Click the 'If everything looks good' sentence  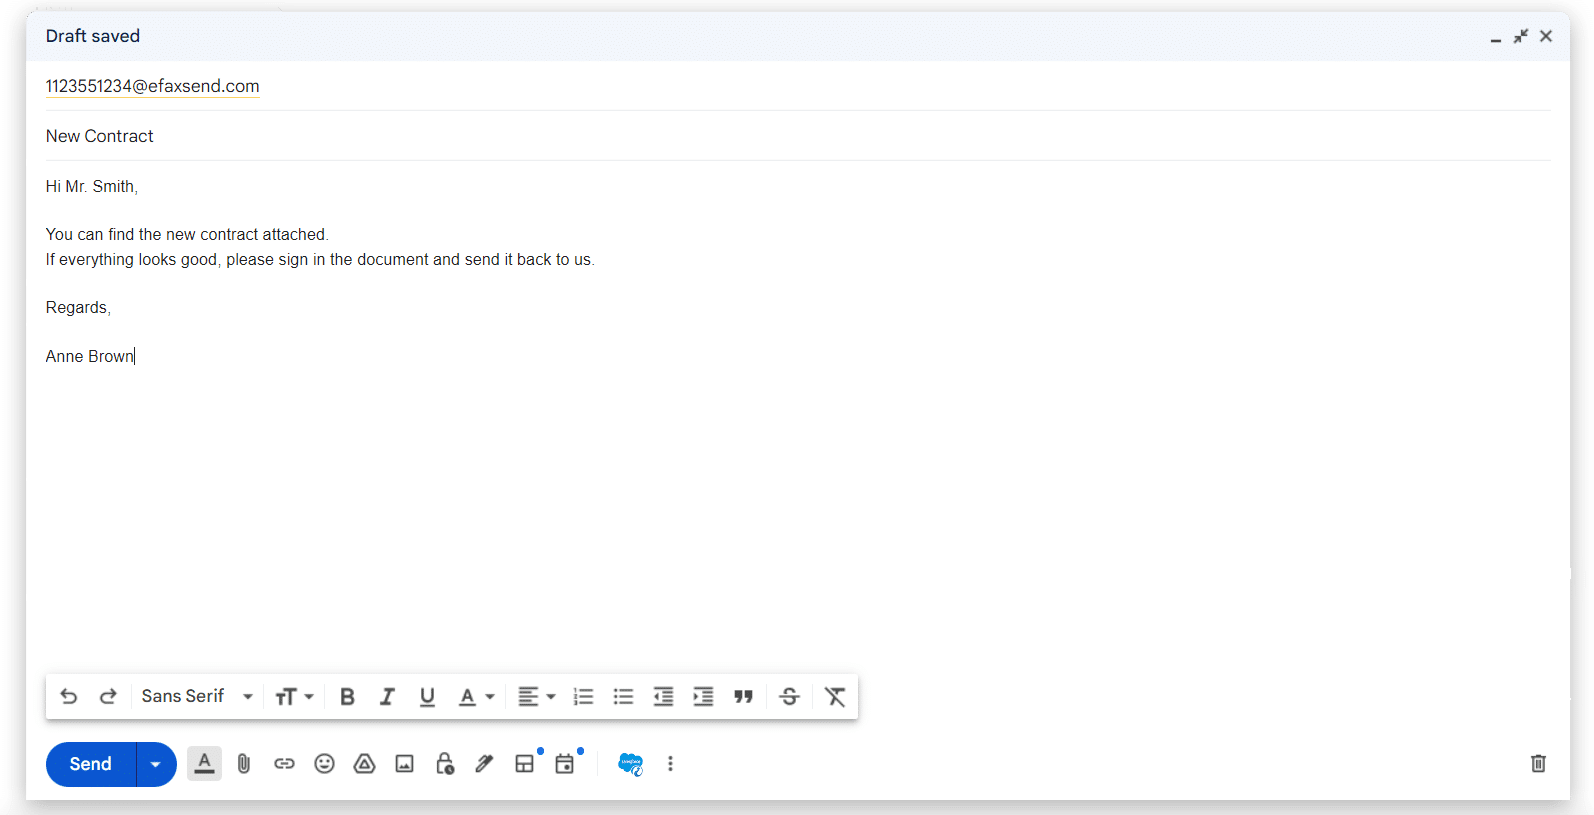tap(320, 259)
